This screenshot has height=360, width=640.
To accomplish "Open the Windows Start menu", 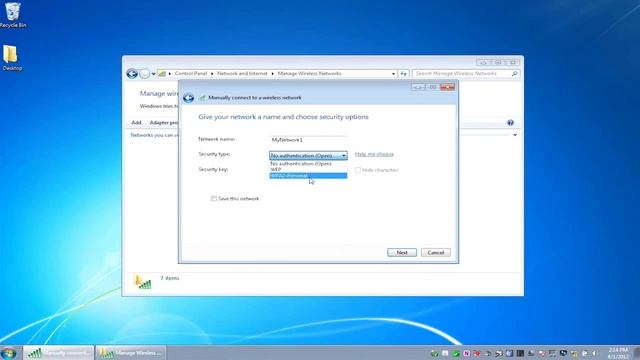I will click(9, 353).
